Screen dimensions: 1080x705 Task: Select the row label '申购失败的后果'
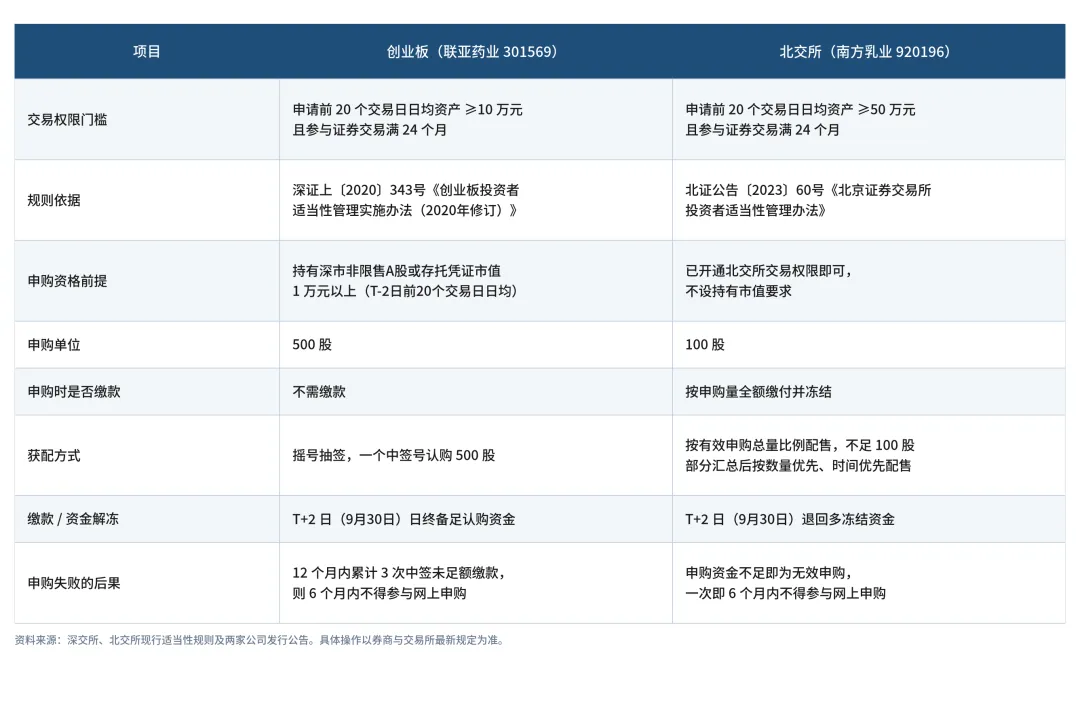(74, 583)
